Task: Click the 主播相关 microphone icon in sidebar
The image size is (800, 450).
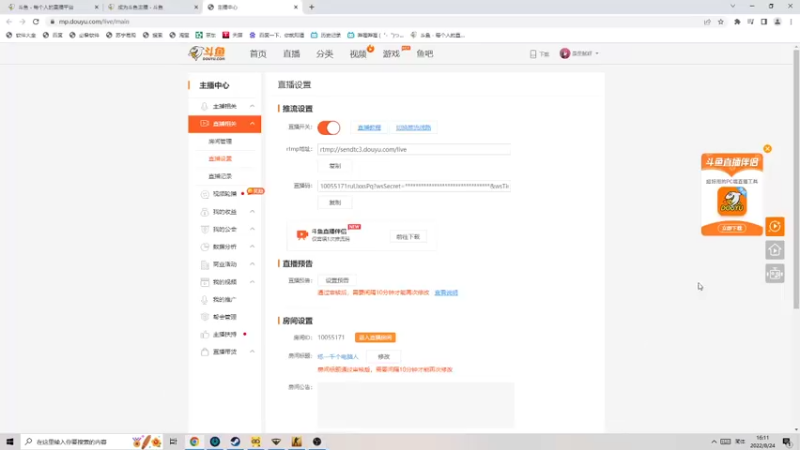Action: (x=204, y=106)
